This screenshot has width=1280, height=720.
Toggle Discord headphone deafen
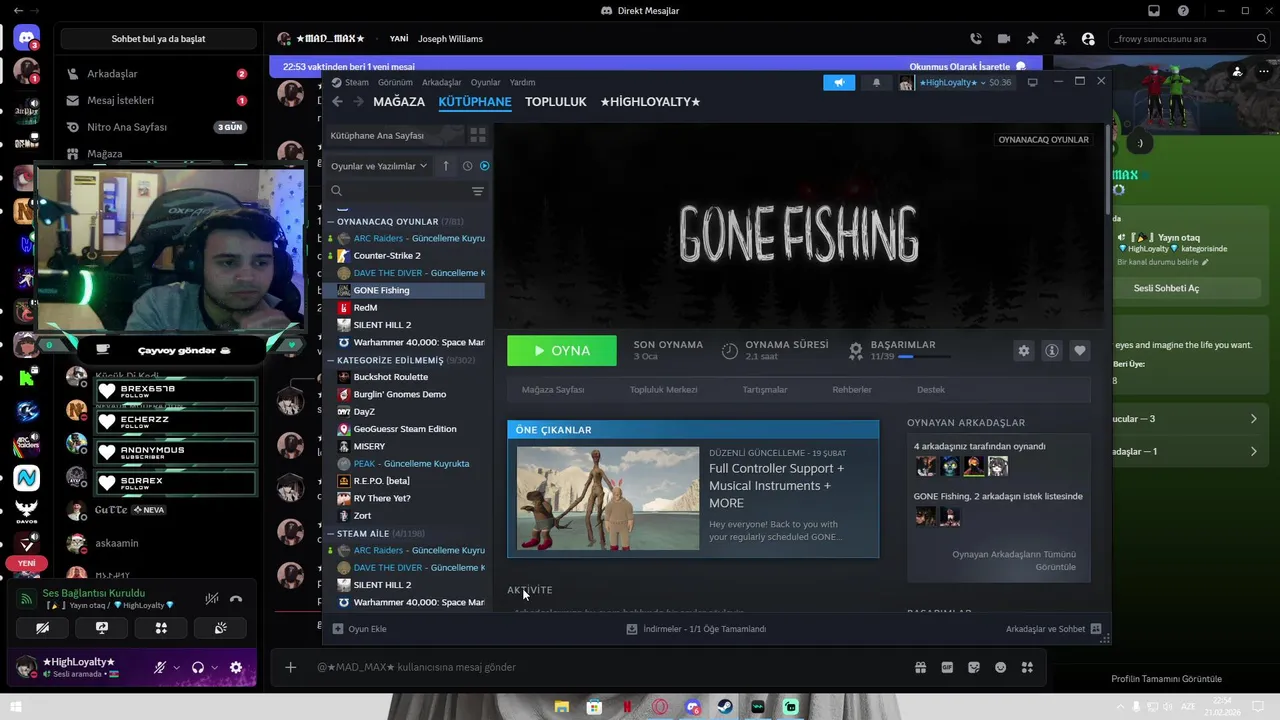click(x=198, y=667)
